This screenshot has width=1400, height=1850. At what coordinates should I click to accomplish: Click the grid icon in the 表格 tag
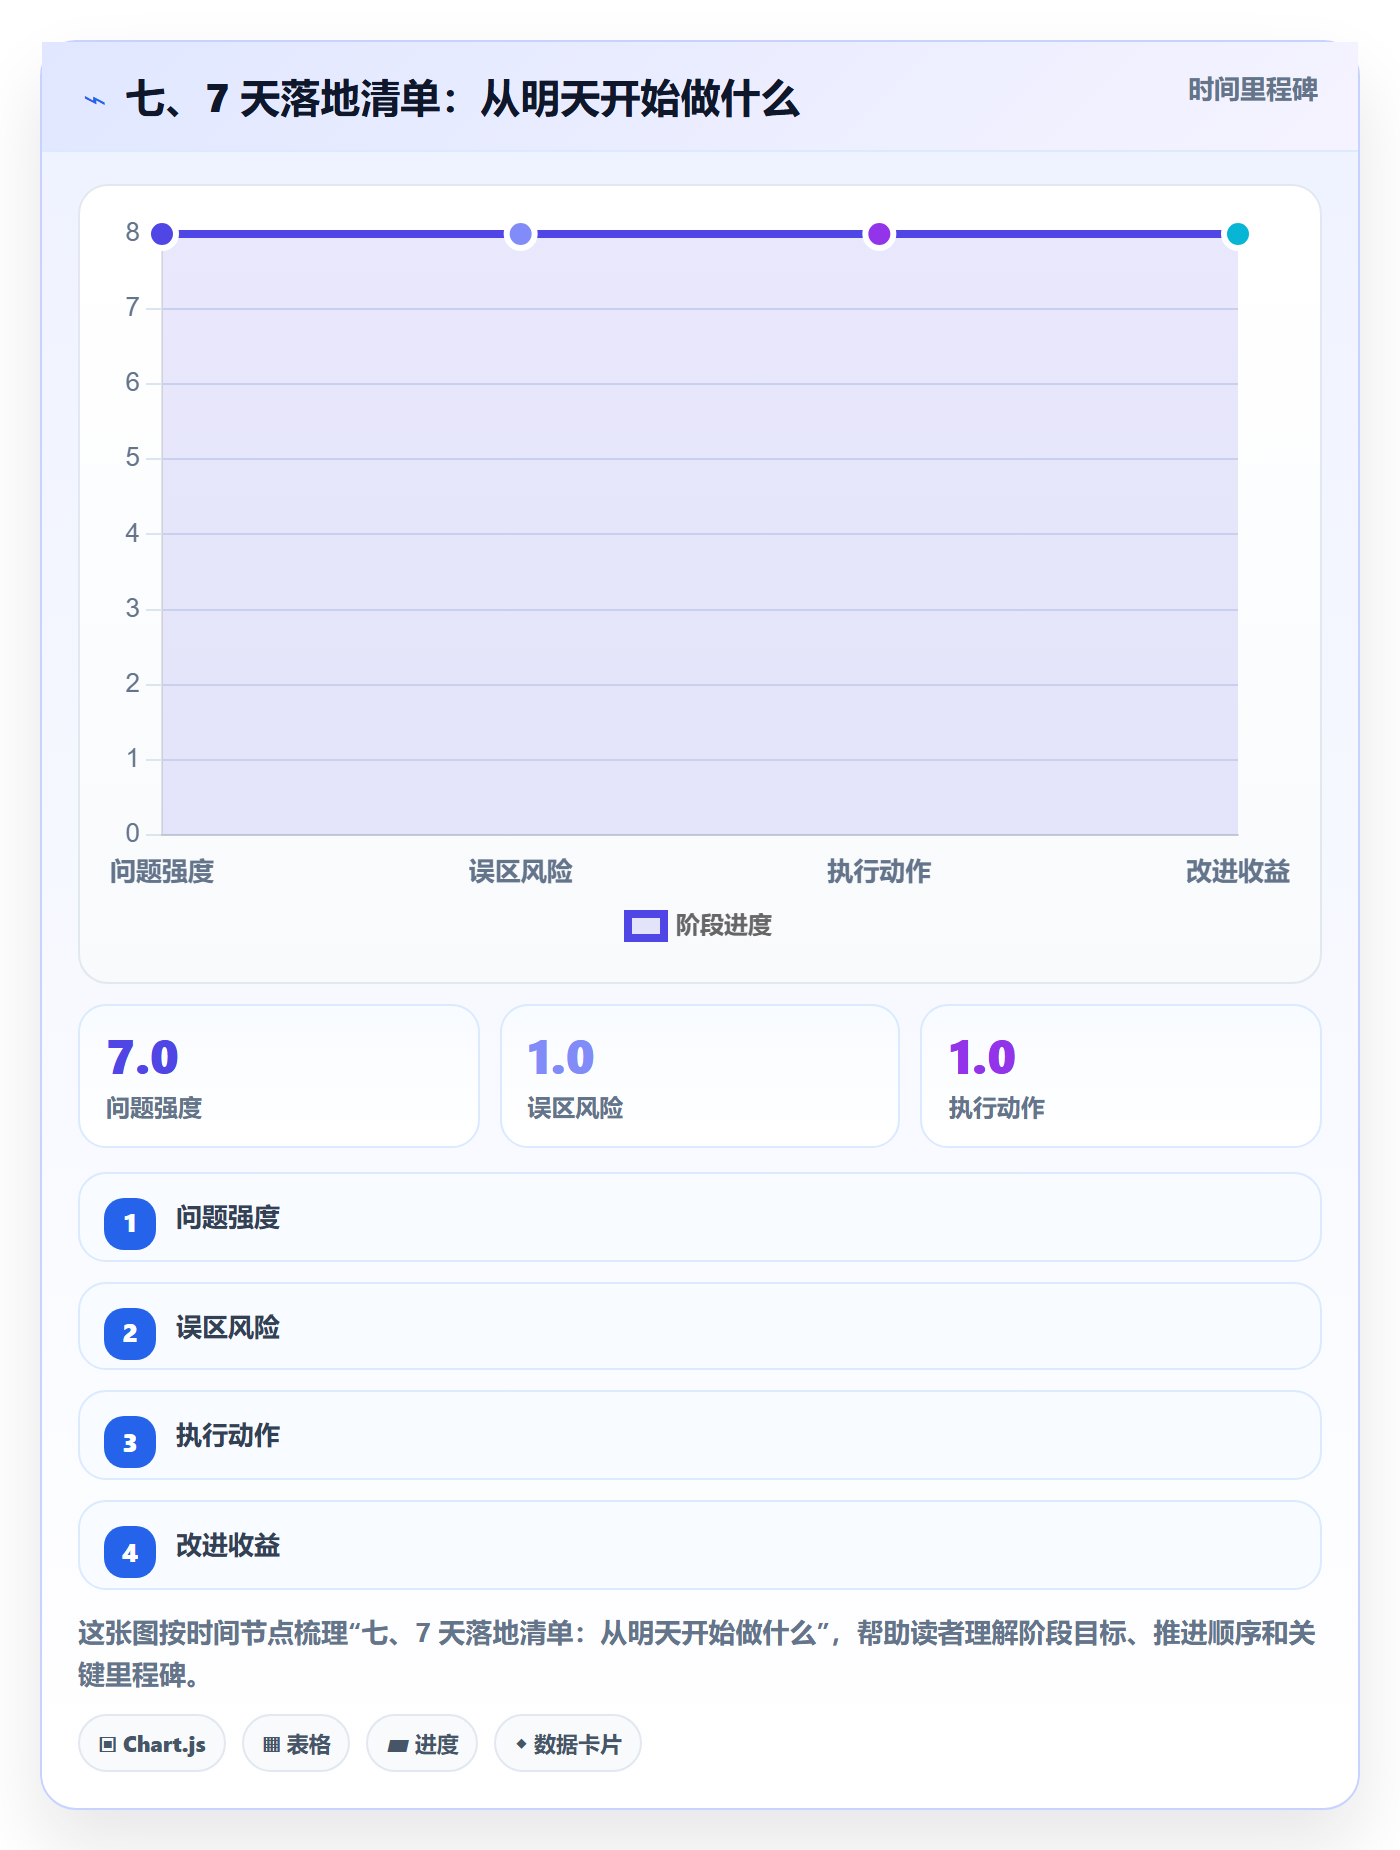tap(271, 1745)
